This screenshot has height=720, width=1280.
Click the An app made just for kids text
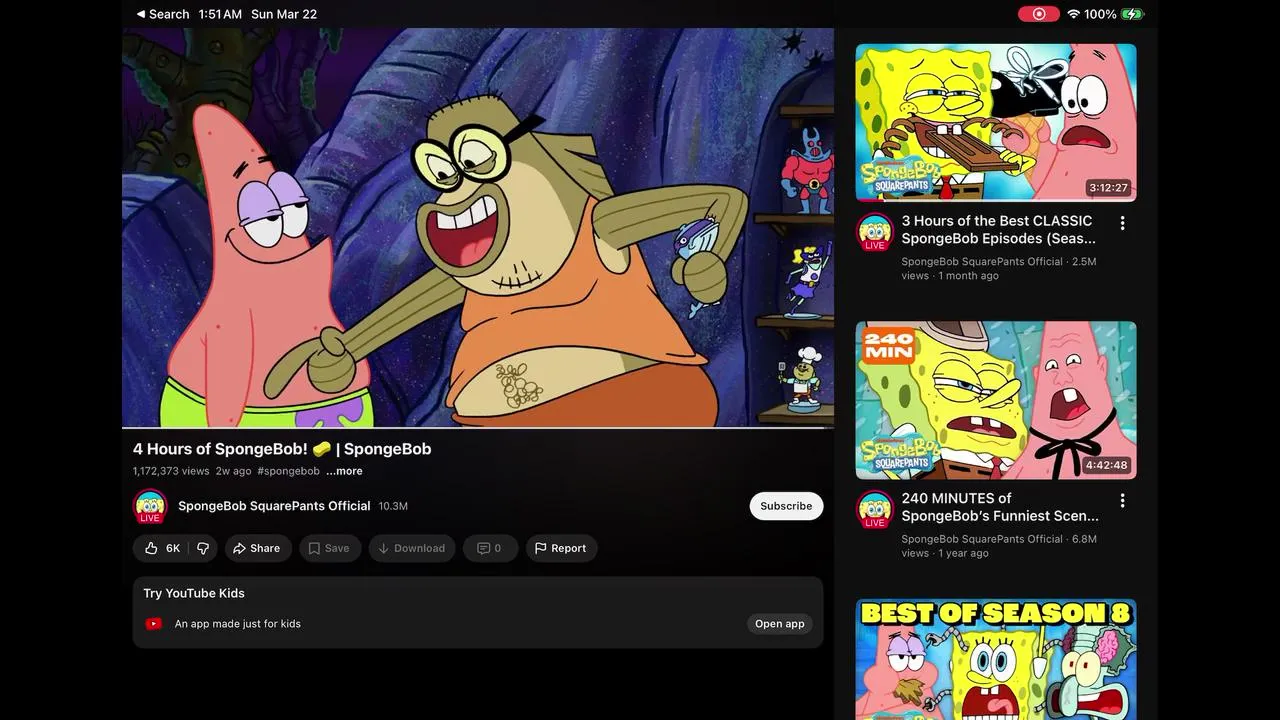[x=238, y=624]
